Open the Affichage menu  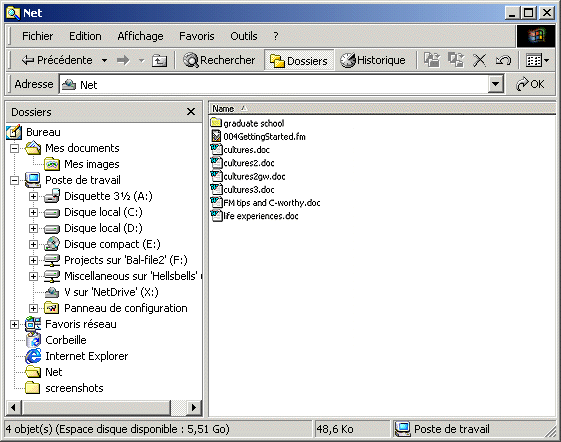coord(140,36)
